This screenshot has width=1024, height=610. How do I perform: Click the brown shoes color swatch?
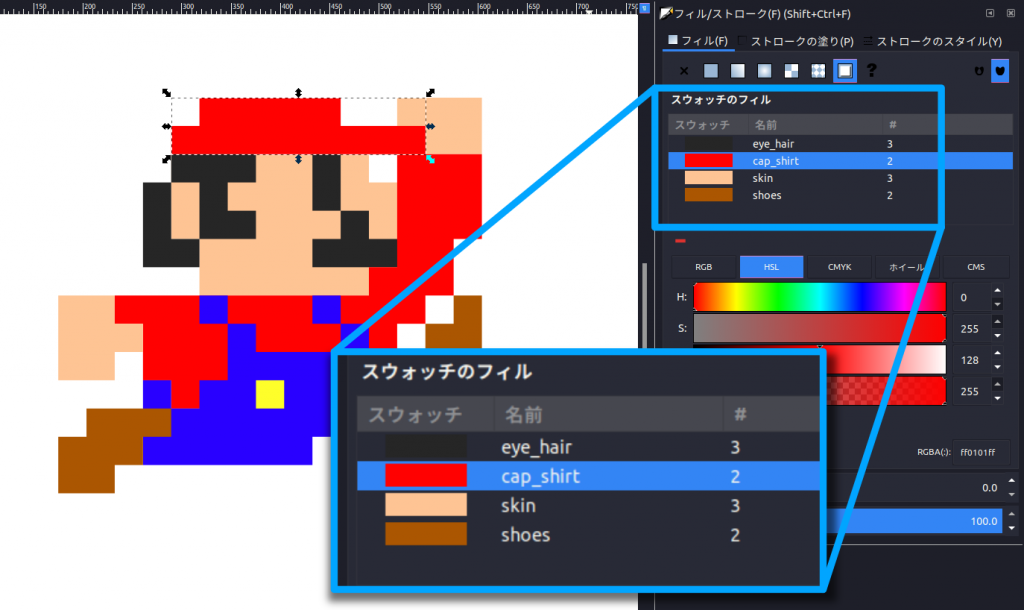[x=709, y=195]
